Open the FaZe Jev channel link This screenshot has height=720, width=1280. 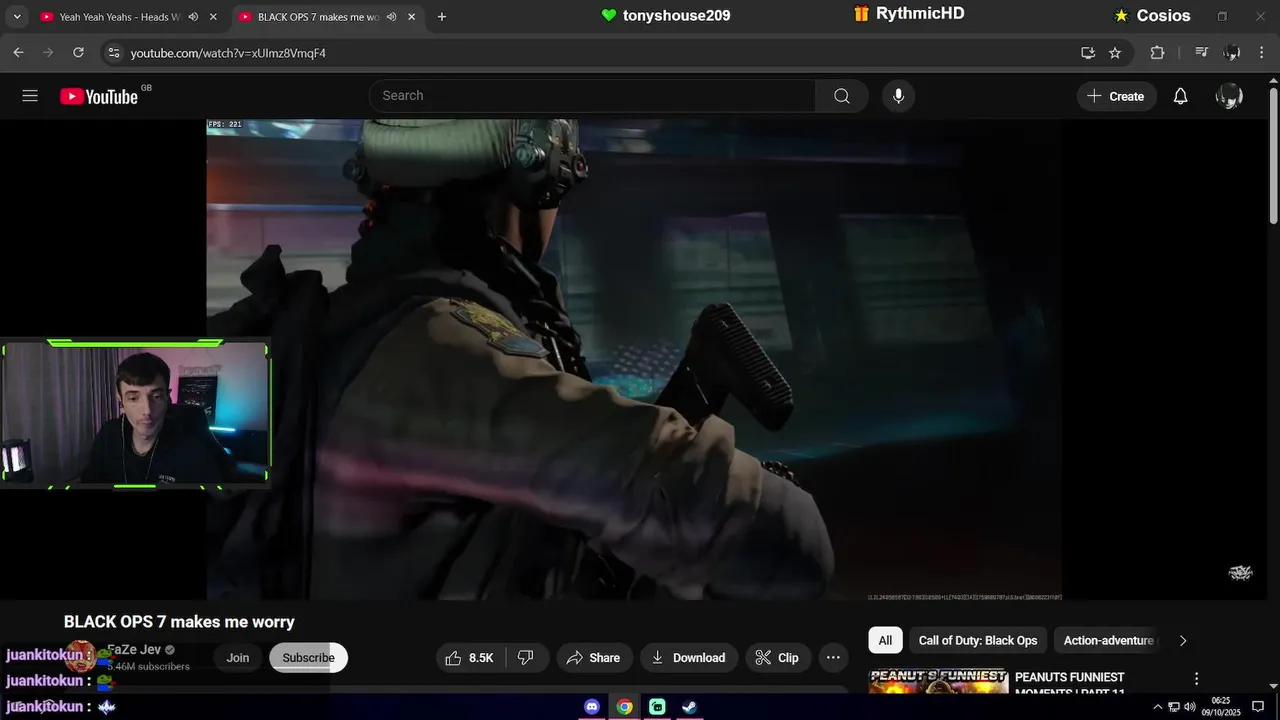coord(134,650)
